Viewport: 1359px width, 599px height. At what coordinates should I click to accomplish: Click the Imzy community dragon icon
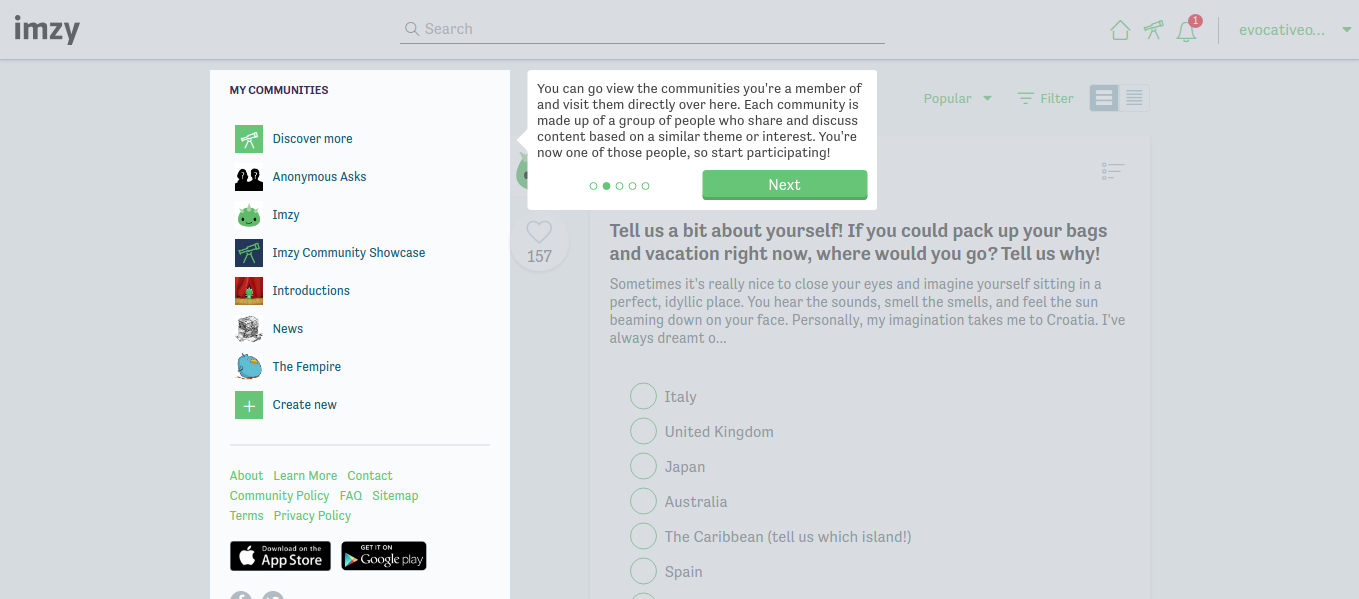[x=249, y=215]
